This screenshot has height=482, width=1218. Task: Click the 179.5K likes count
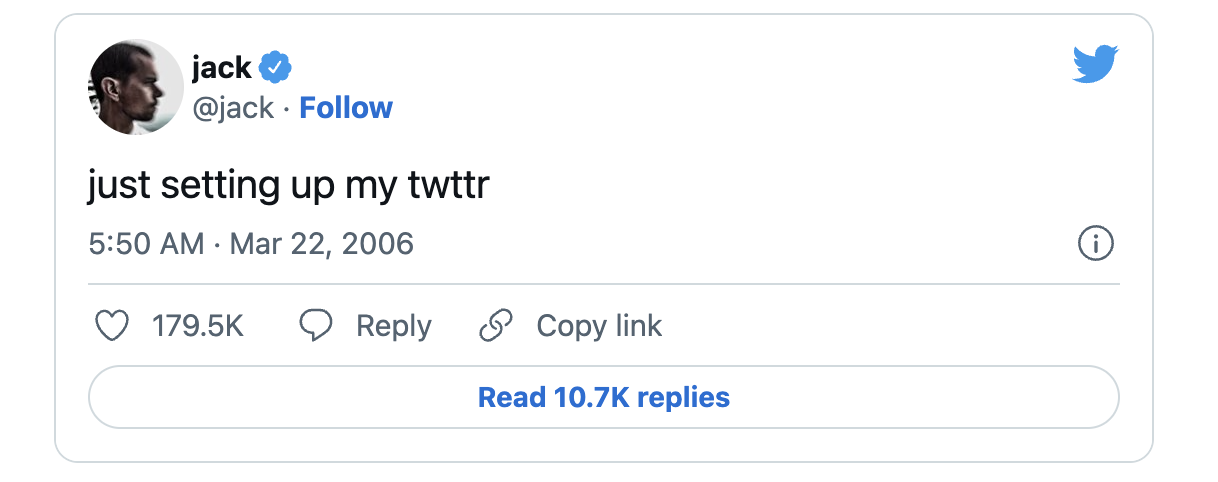(x=198, y=326)
